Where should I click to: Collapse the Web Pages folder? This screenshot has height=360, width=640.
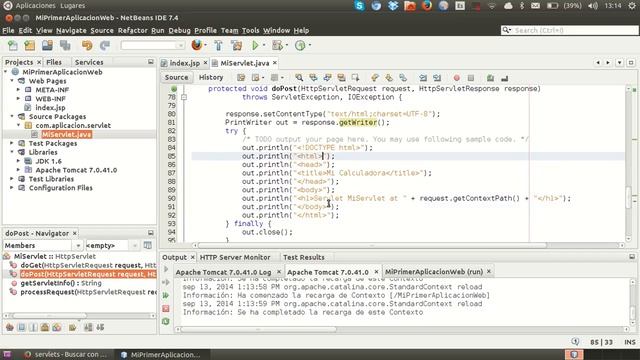coord(12,81)
